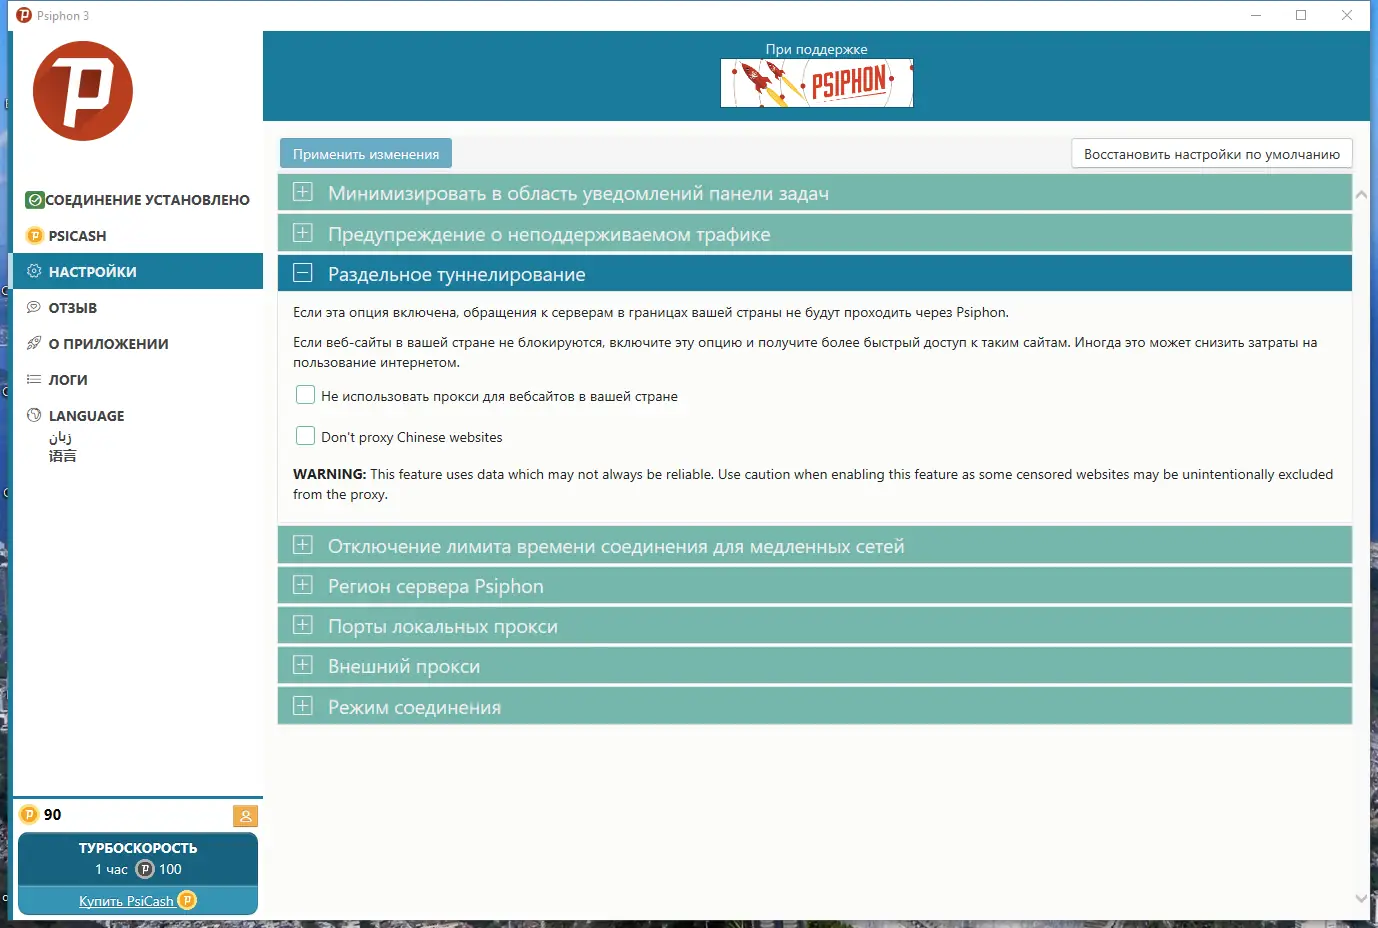Open the PSICASH section

(138, 236)
